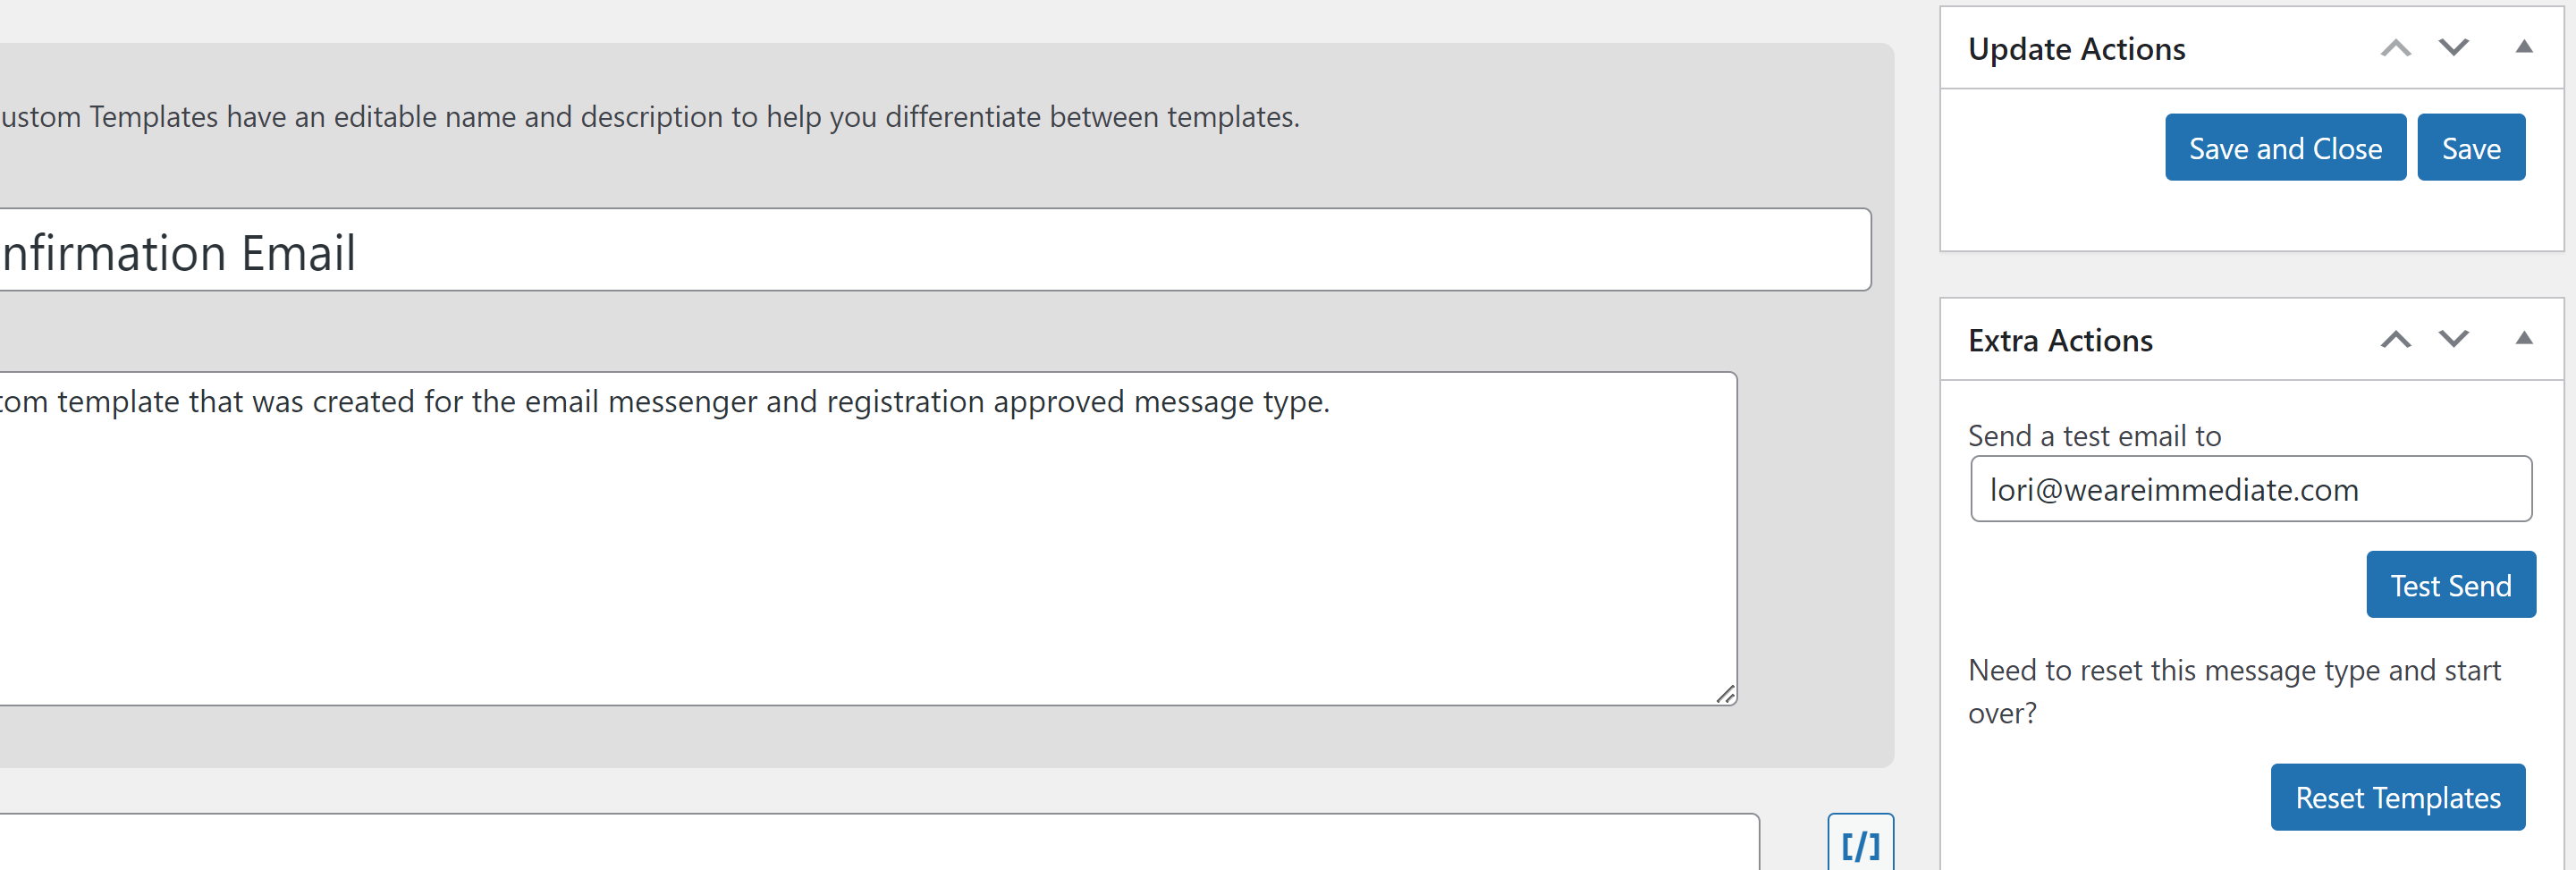Collapse the Update Actions panel
Image resolution: width=2576 pixels, height=870 pixels.
tap(2523, 47)
